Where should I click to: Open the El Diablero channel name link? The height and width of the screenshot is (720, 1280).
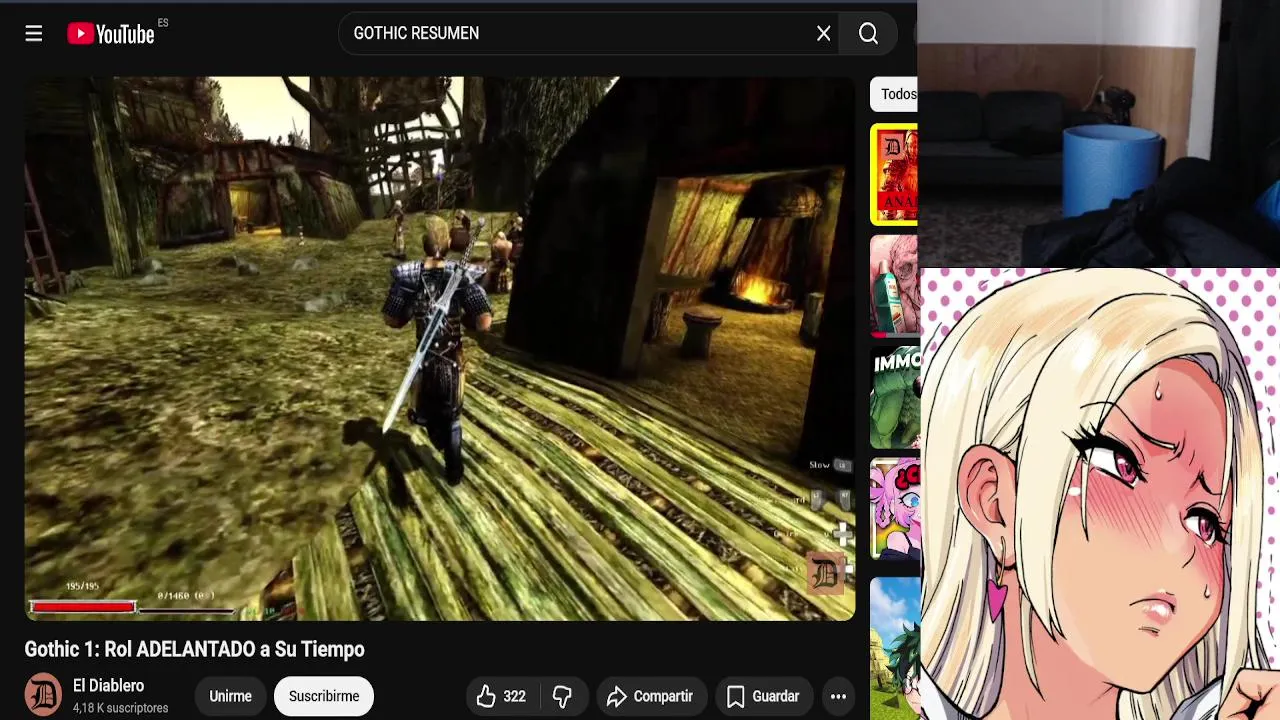(x=108, y=686)
